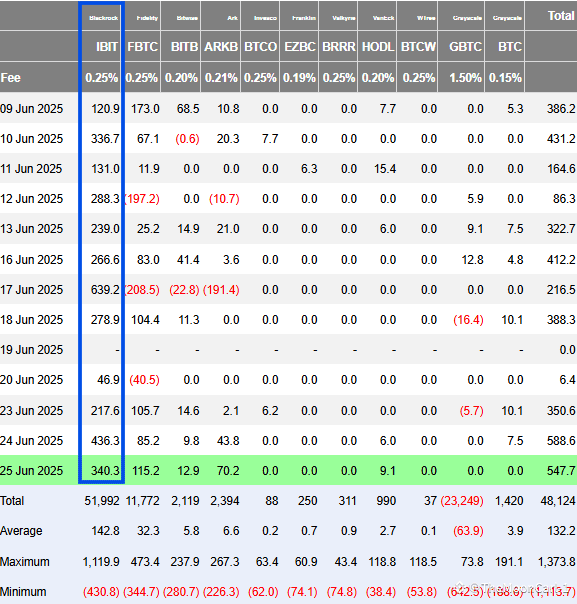Click the red (208.5) FBTC value
The image size is (577, 604).
tap(142, 290)
